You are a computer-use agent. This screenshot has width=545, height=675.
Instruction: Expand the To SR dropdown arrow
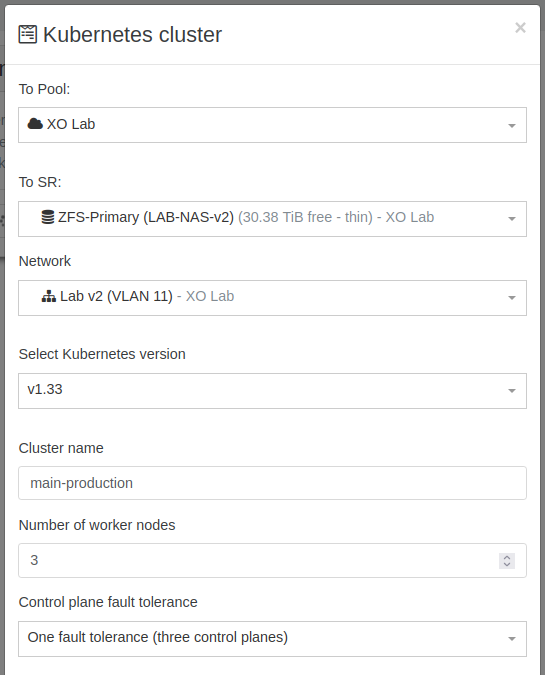click(x=511, y=219)
